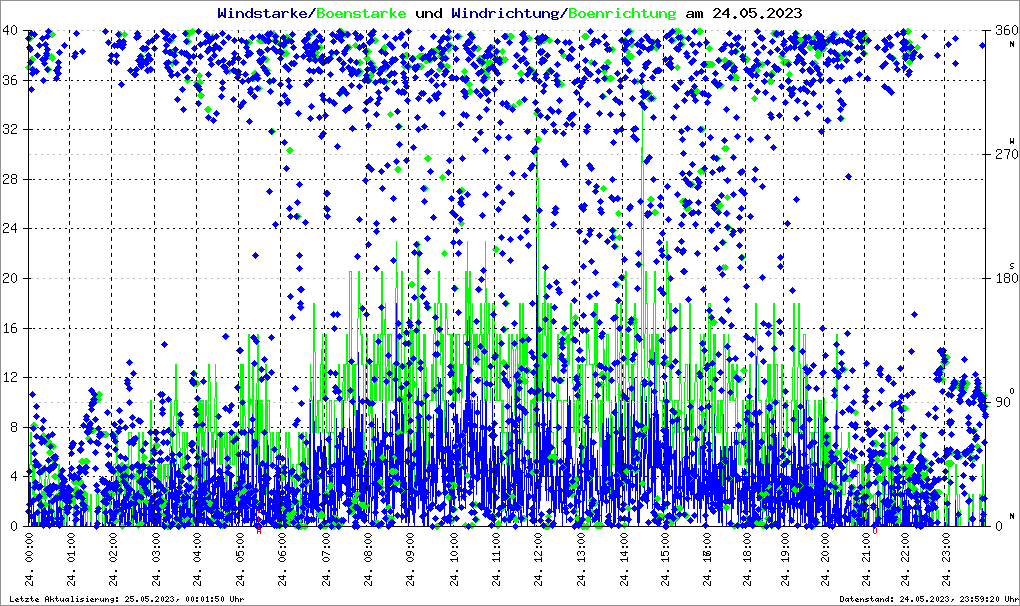Screen dimensions: 1020x606
Task: Click the compass letter S beside 180
Action: tap(1012, 266)
